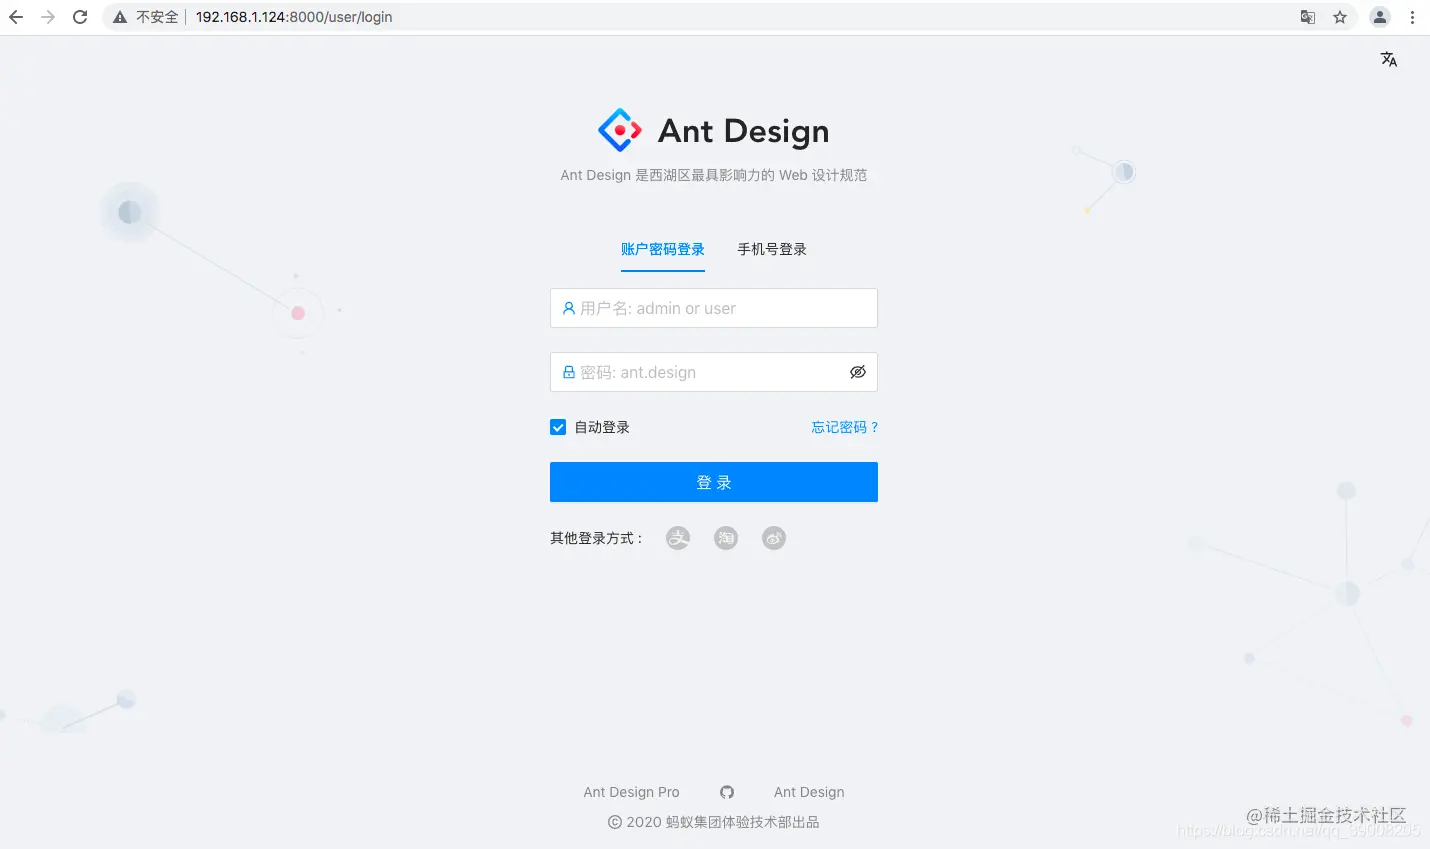Click the lock icon in password field
The height and width of the screenshot is (849, 1430).
567,371
